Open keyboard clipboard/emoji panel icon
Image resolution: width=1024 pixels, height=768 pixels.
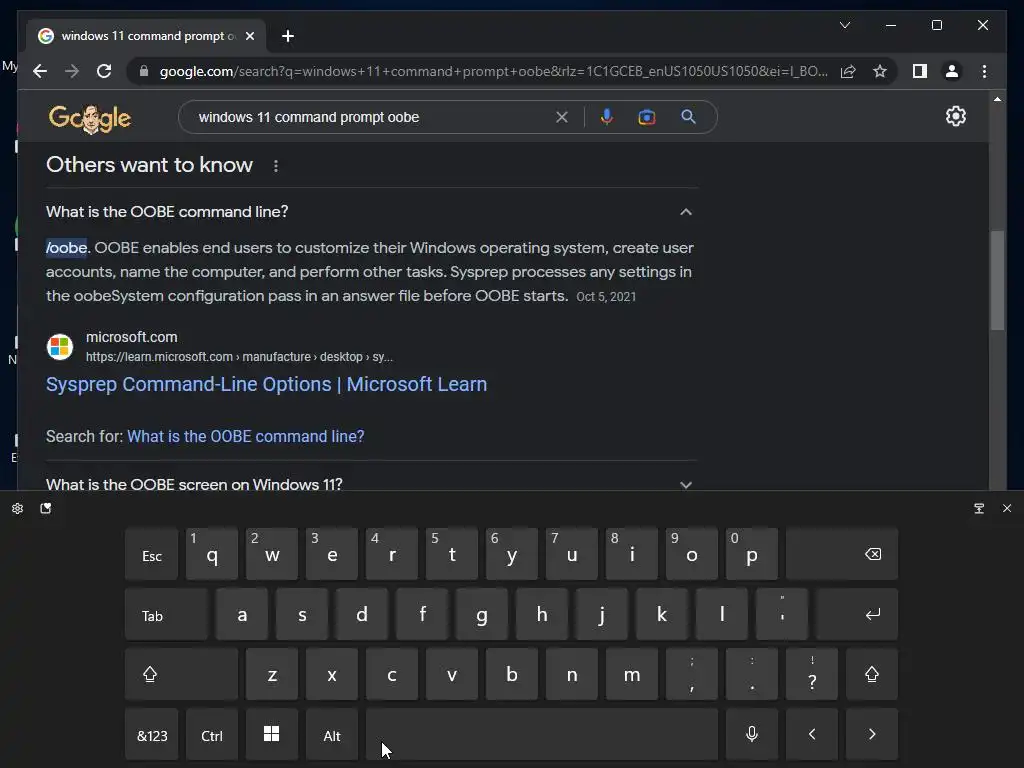(x=45, y=508)
